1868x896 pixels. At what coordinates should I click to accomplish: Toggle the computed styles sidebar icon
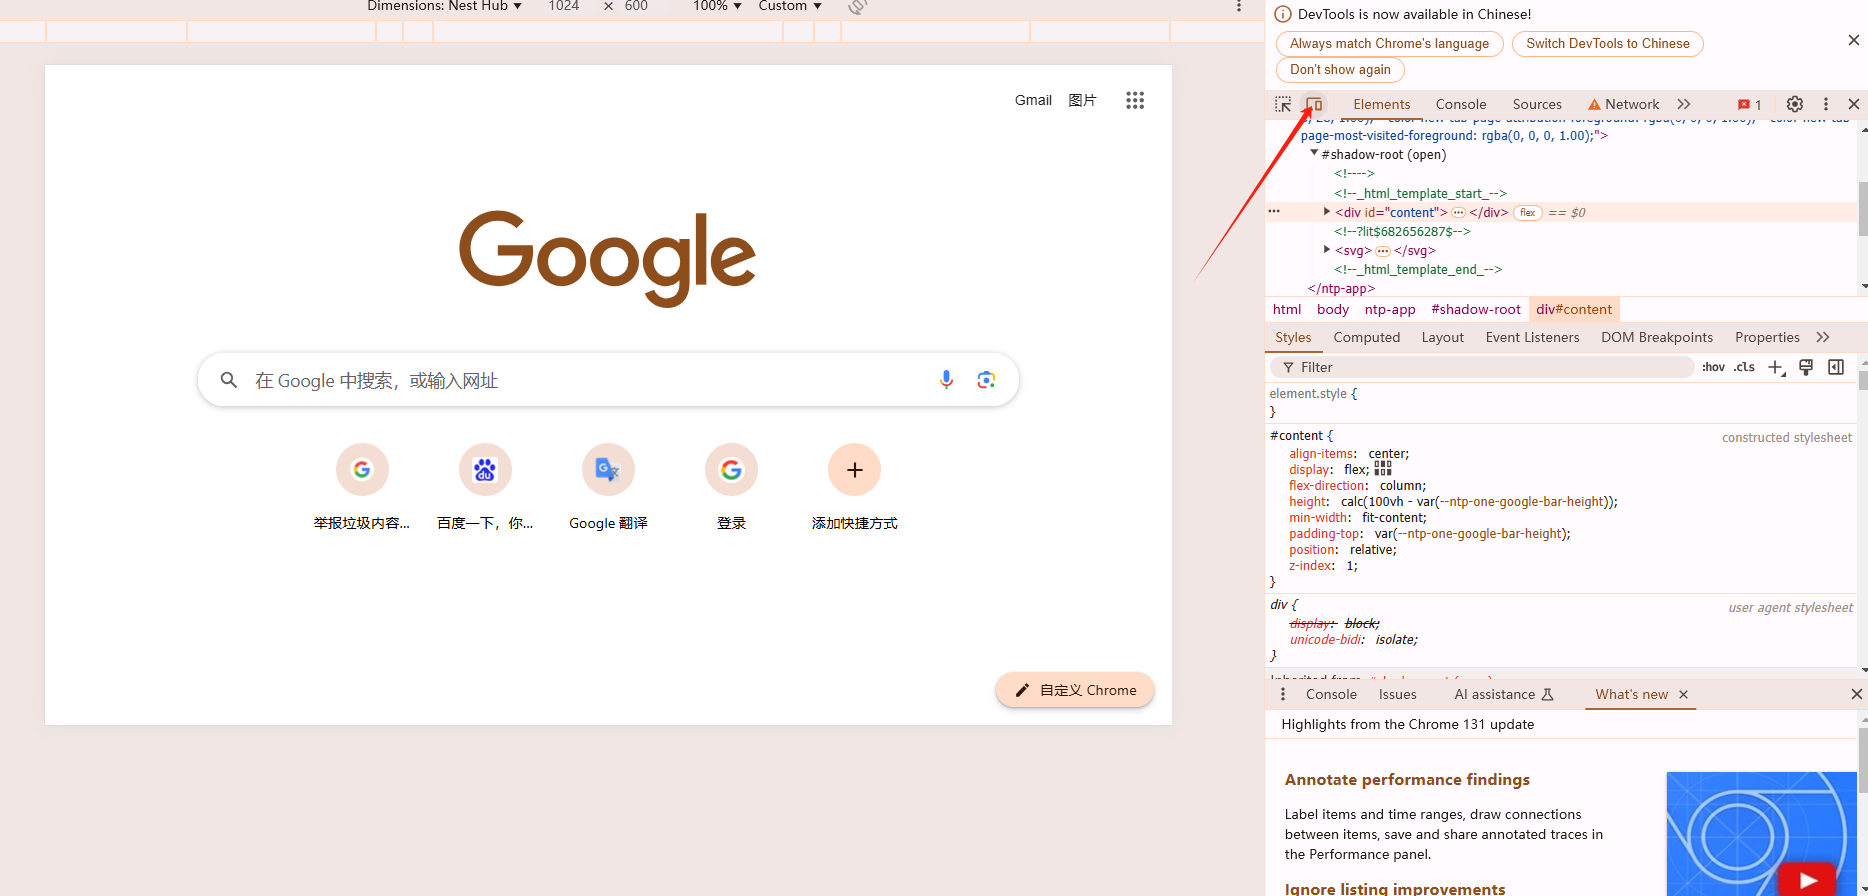pos(1836,367)
